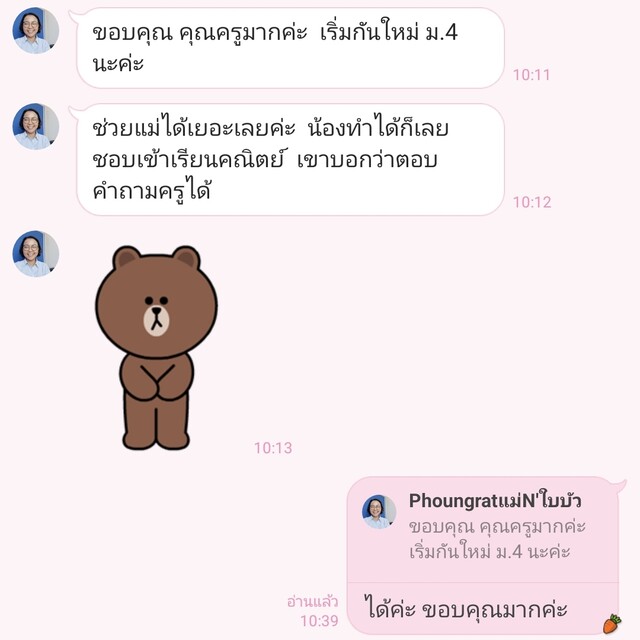Select the message mentioning ม.4 at 10:11

290,48
